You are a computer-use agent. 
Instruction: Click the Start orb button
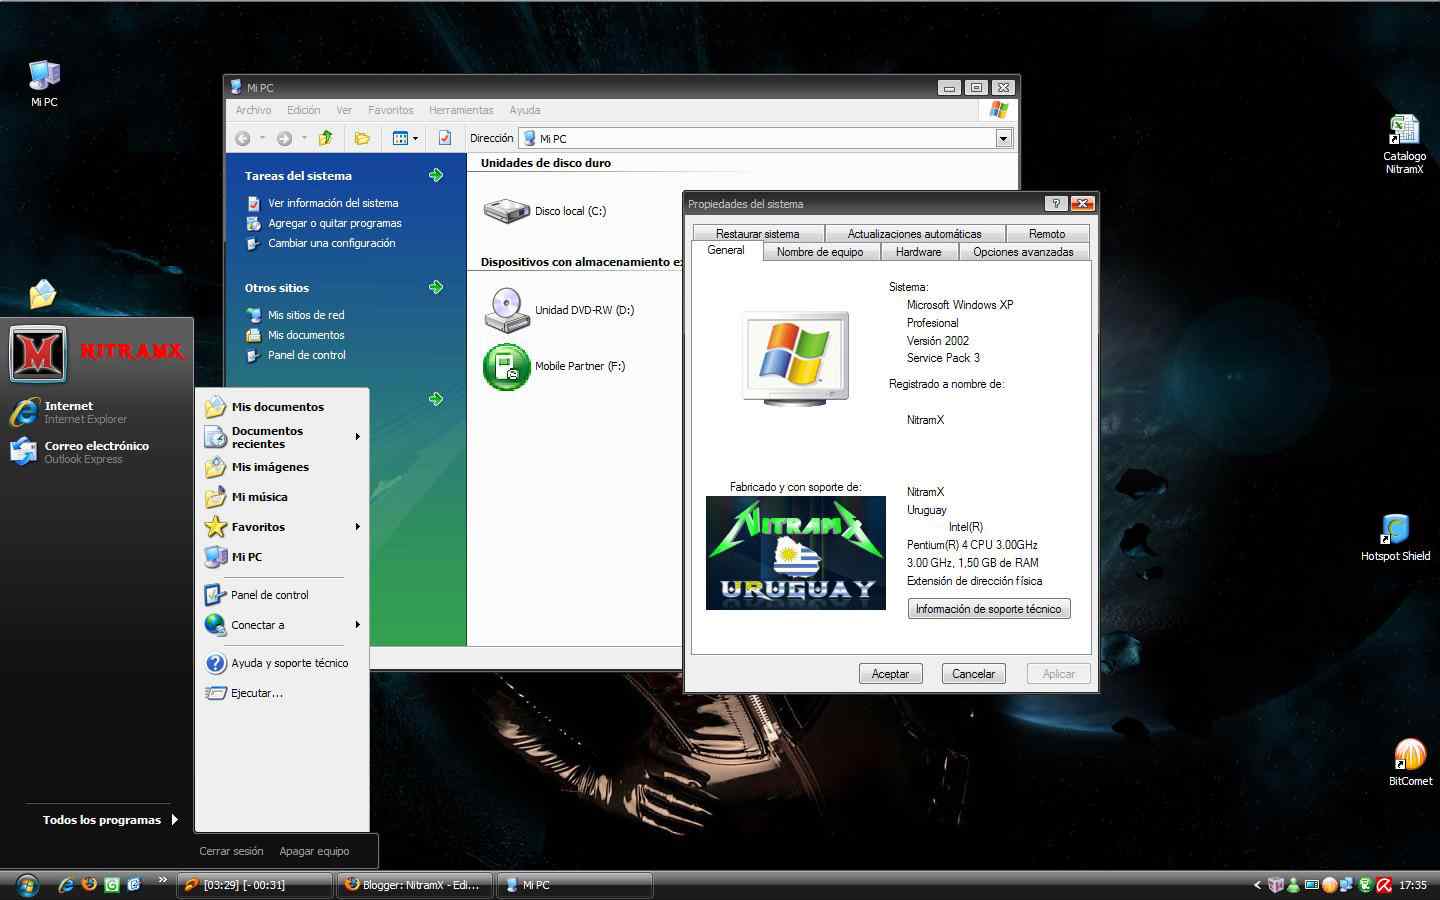(x=27, y=885)
